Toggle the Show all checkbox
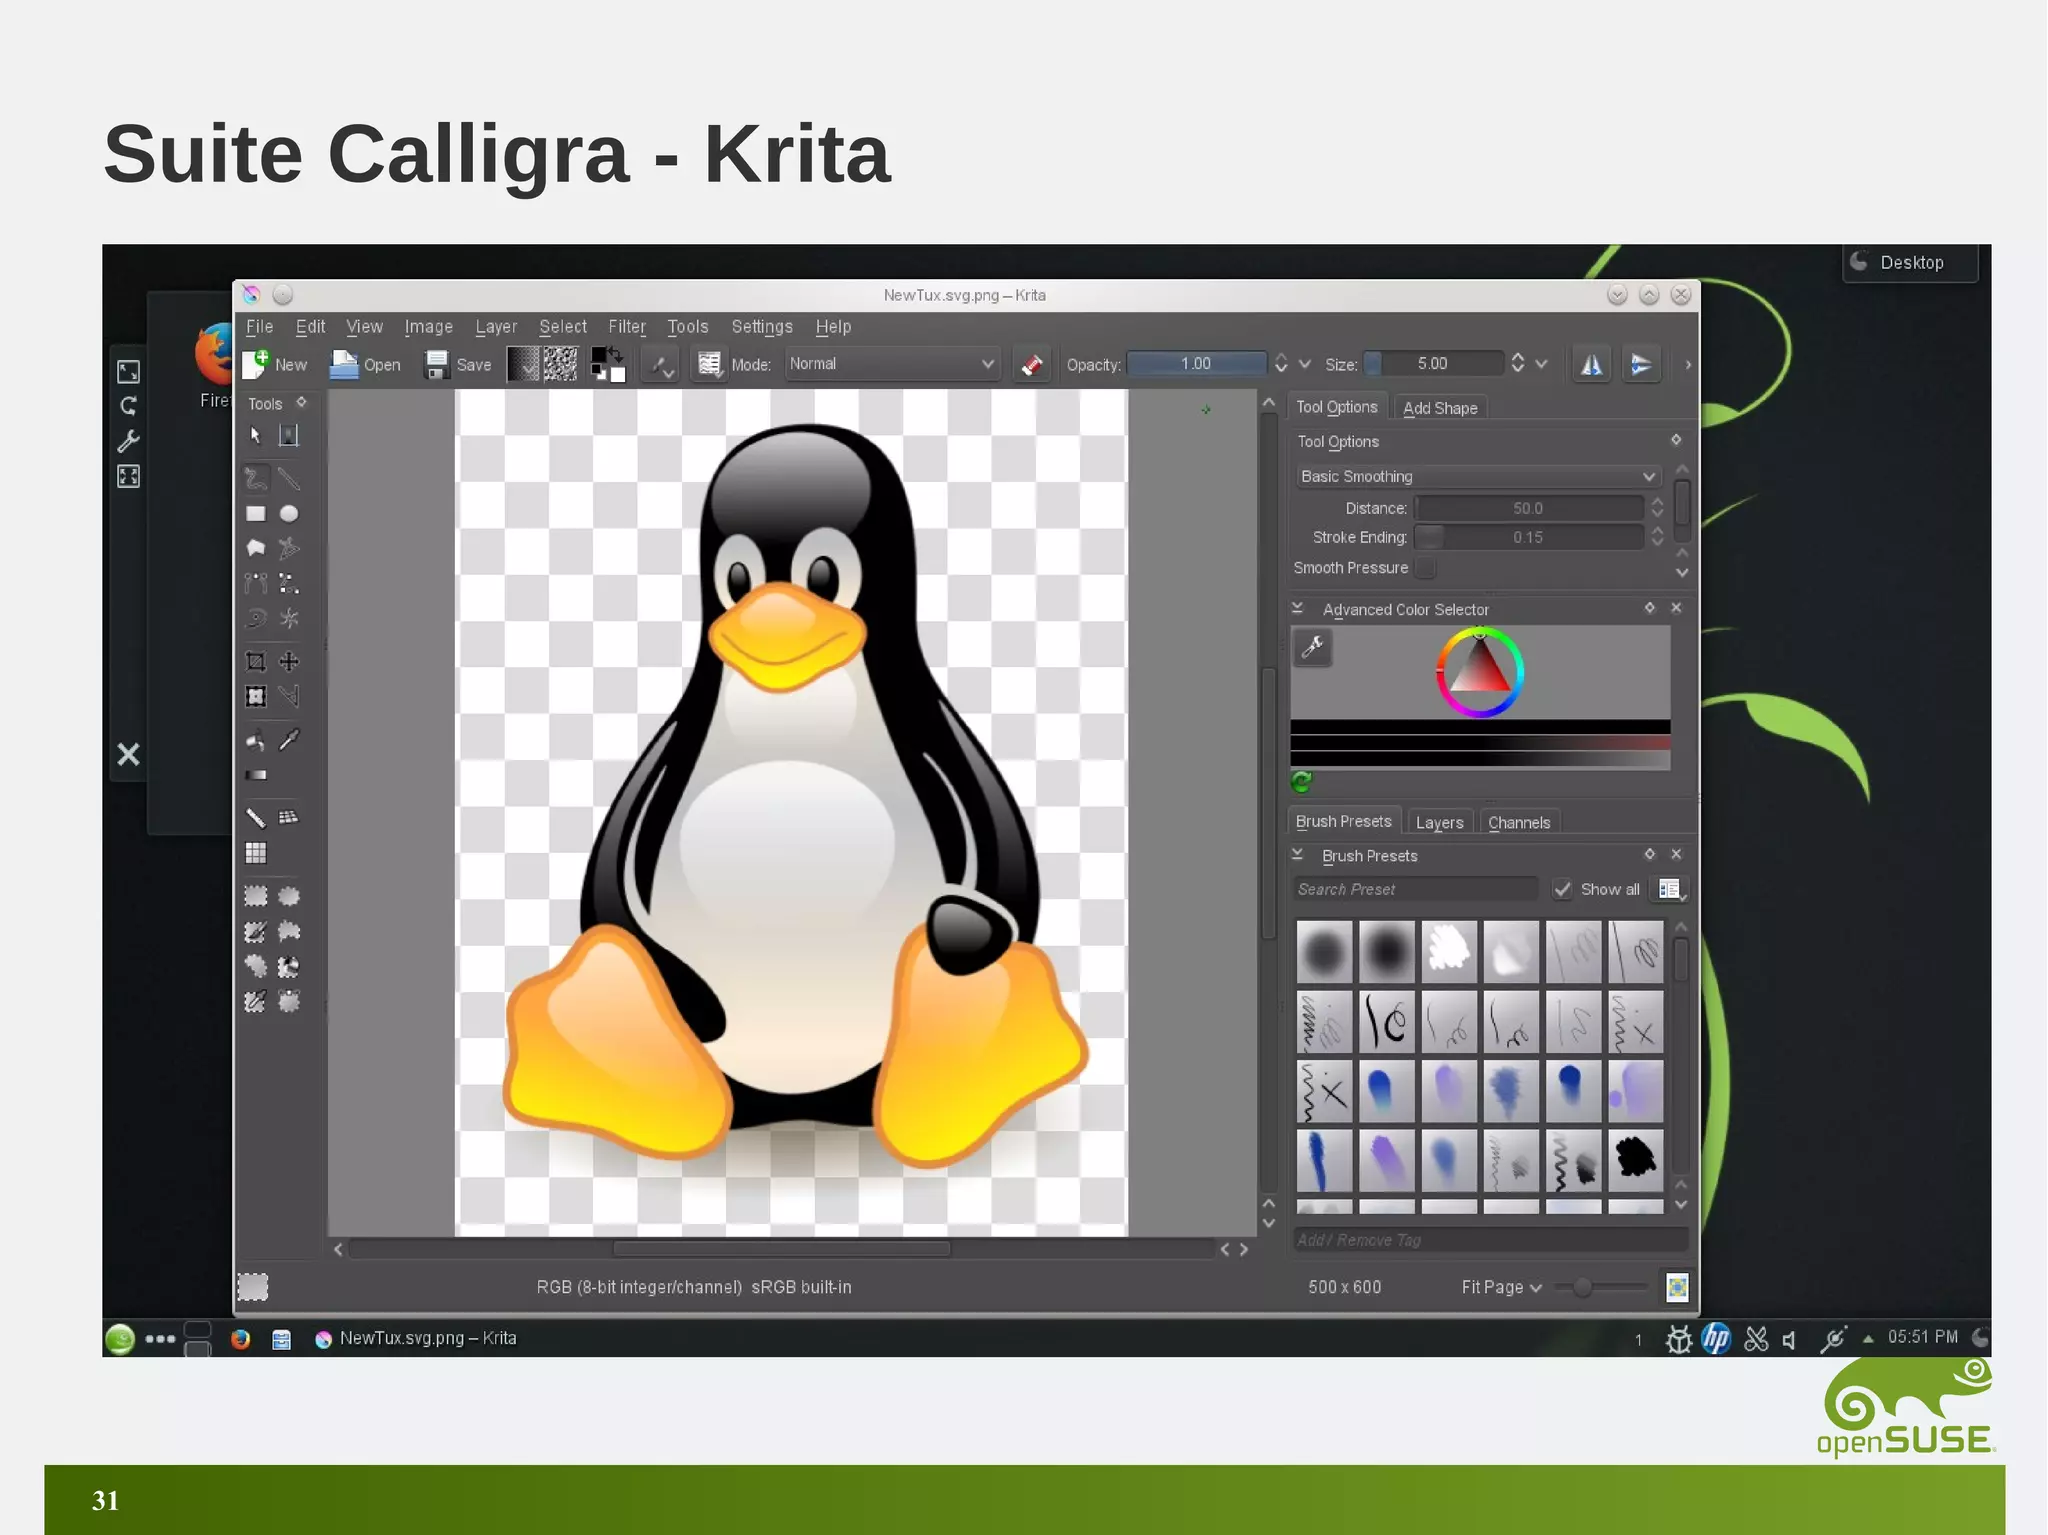The width and height of the screenshot is (2048, 1535). point(1562,889)
